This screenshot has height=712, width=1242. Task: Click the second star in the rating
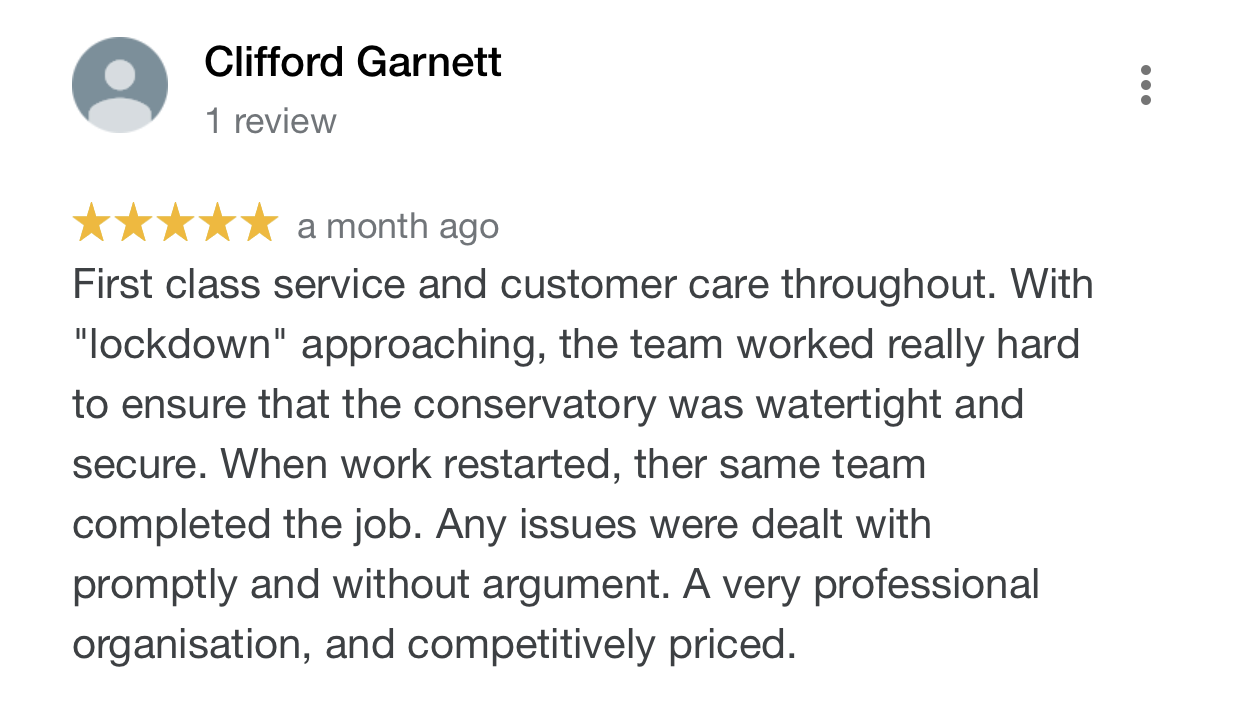click(x=133, y=224)
